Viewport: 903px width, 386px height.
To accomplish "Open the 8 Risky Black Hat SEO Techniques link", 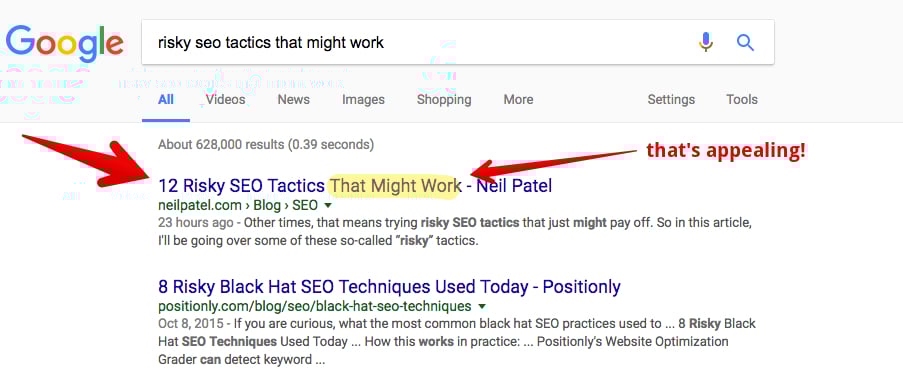I will (x=389, y=286).
